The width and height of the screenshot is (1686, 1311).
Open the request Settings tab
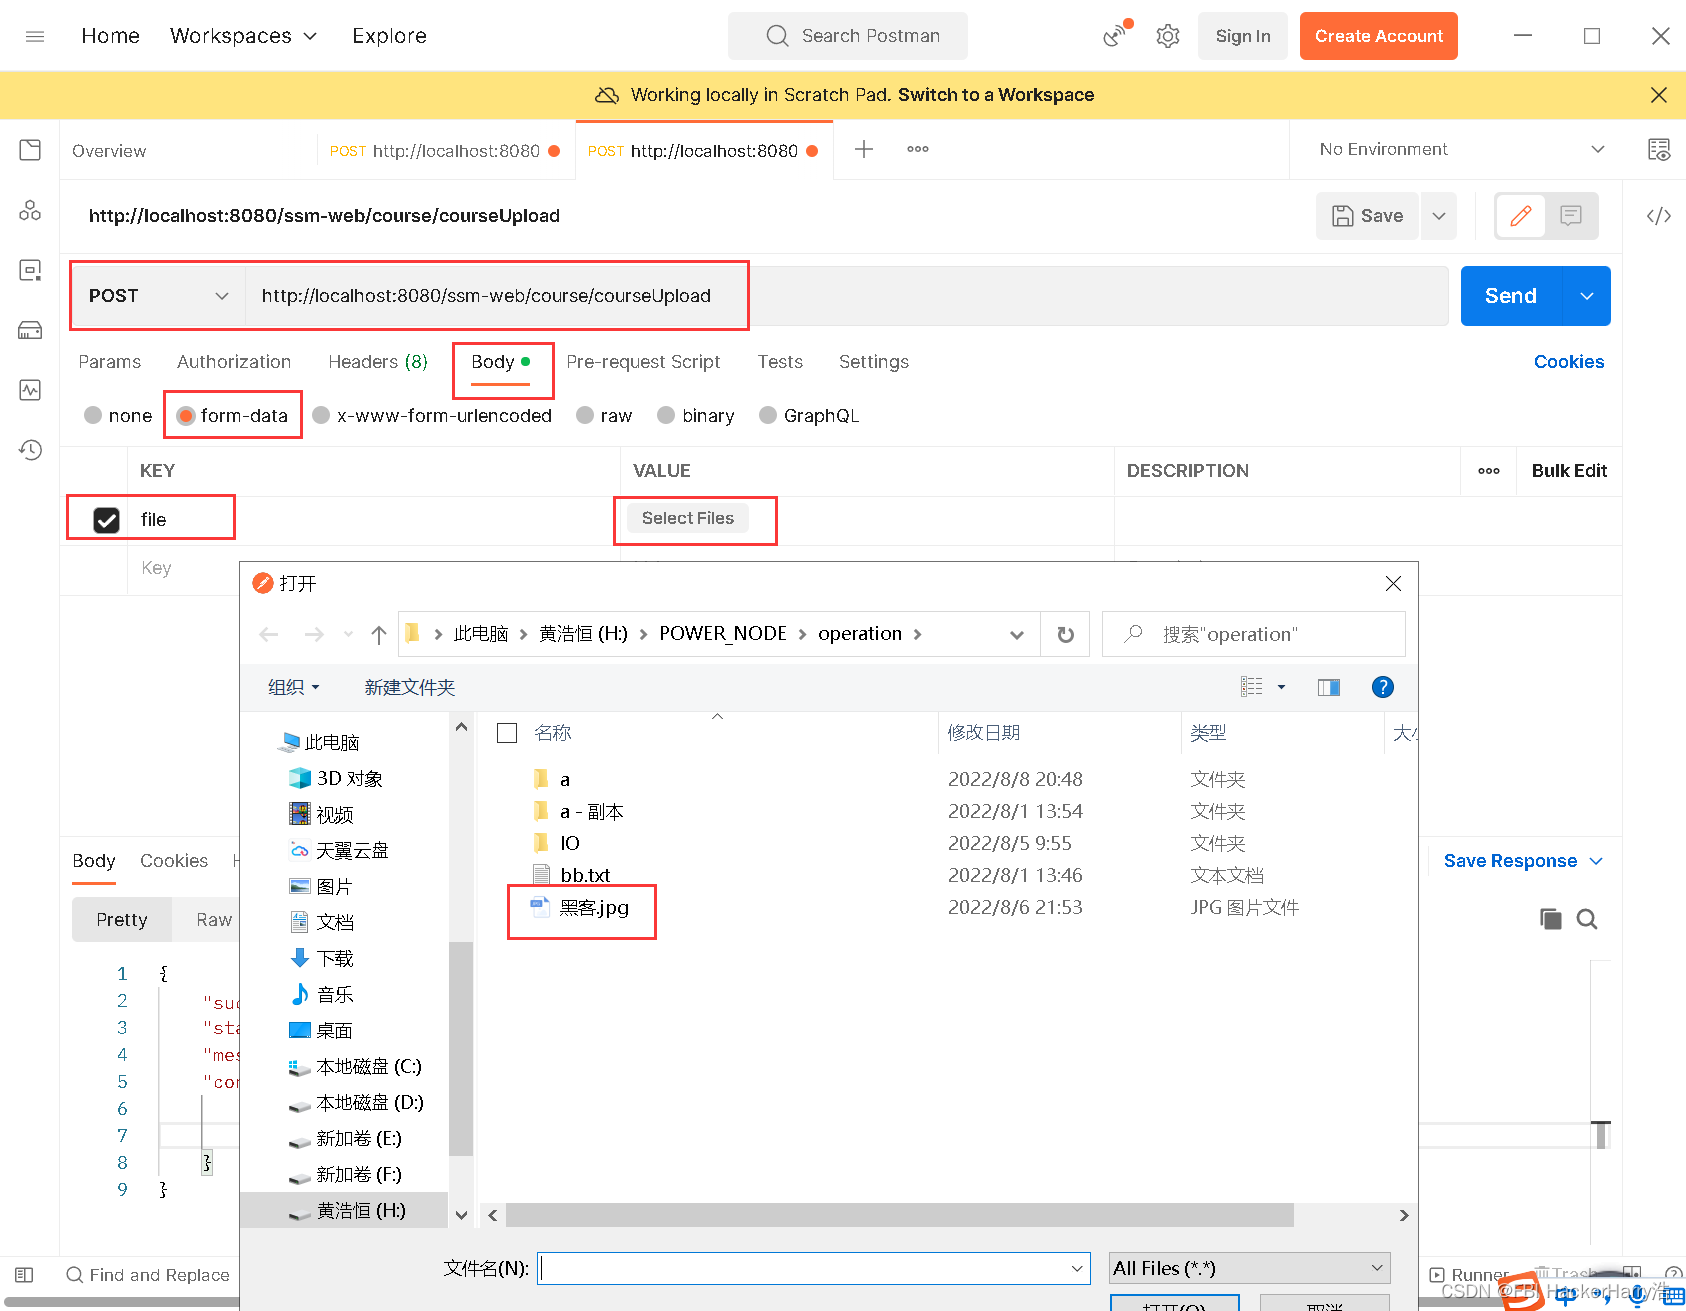(x=874, y=362)
